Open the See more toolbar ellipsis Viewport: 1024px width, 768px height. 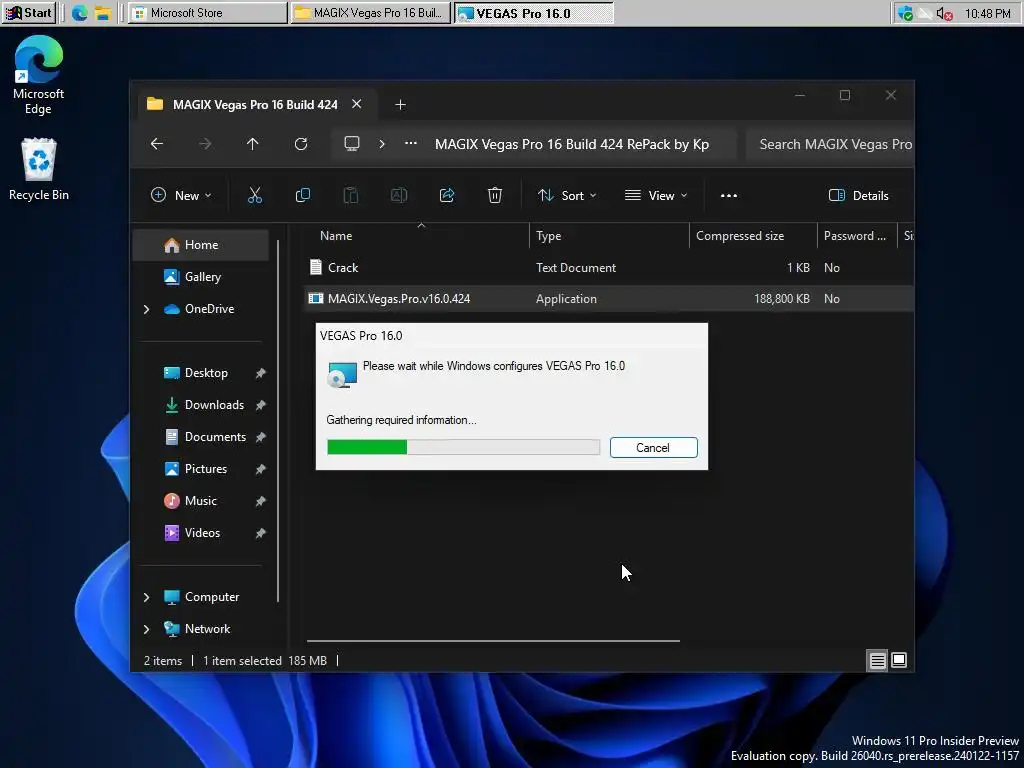pos(729,195)
